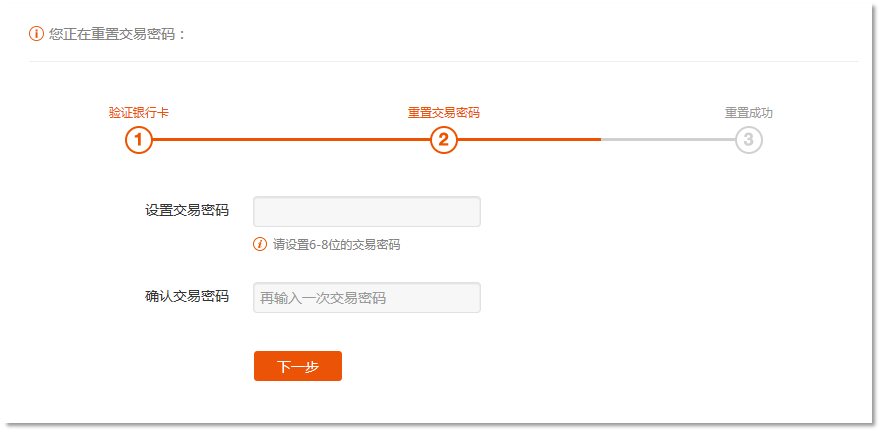
Task: Click the info icon beside 您正在重置交易密码
Action: 37,34
